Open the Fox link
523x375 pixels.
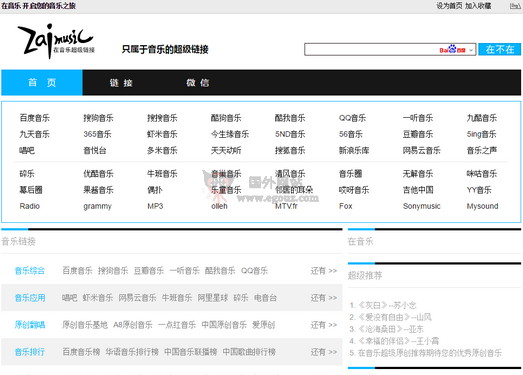point(346,206)
